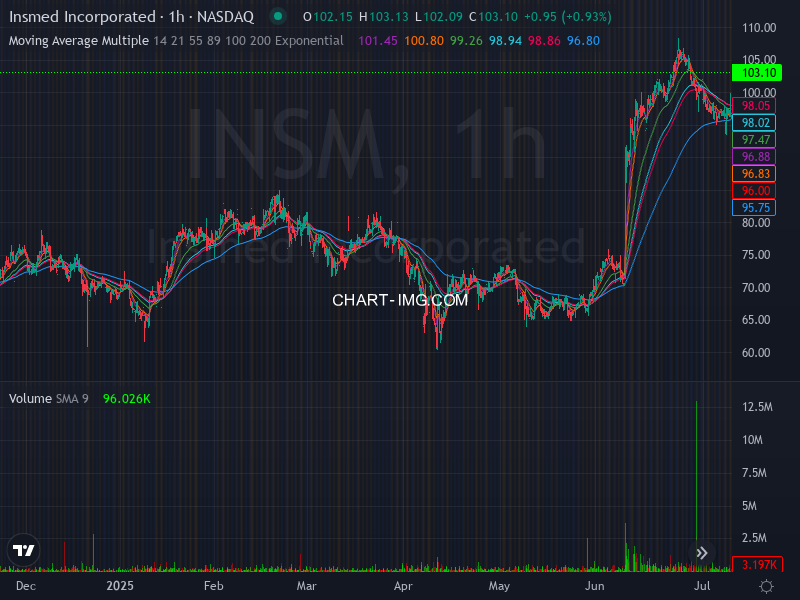The image size is (800, 600).
Task: Click the Dec label on time axis
Action: pyautogui.click(x=26, y=586)
